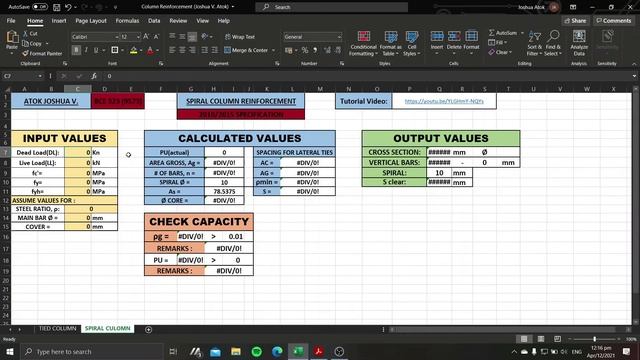Open the Insert tab

pyautogui.click(x=59, y=20)
